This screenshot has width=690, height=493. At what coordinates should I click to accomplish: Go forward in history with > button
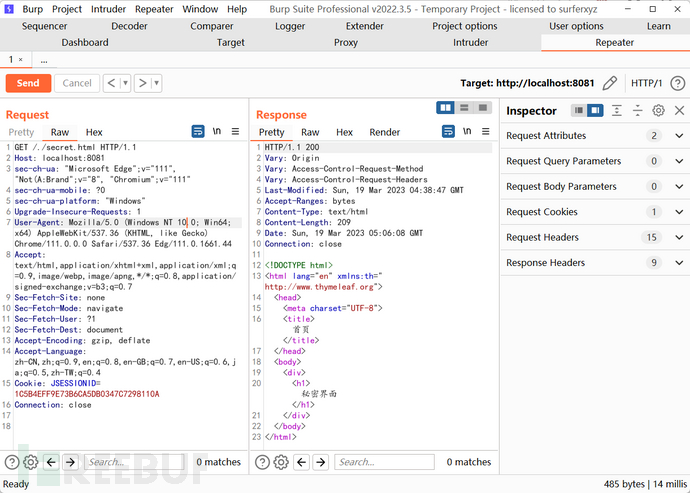tap(142, 83)
